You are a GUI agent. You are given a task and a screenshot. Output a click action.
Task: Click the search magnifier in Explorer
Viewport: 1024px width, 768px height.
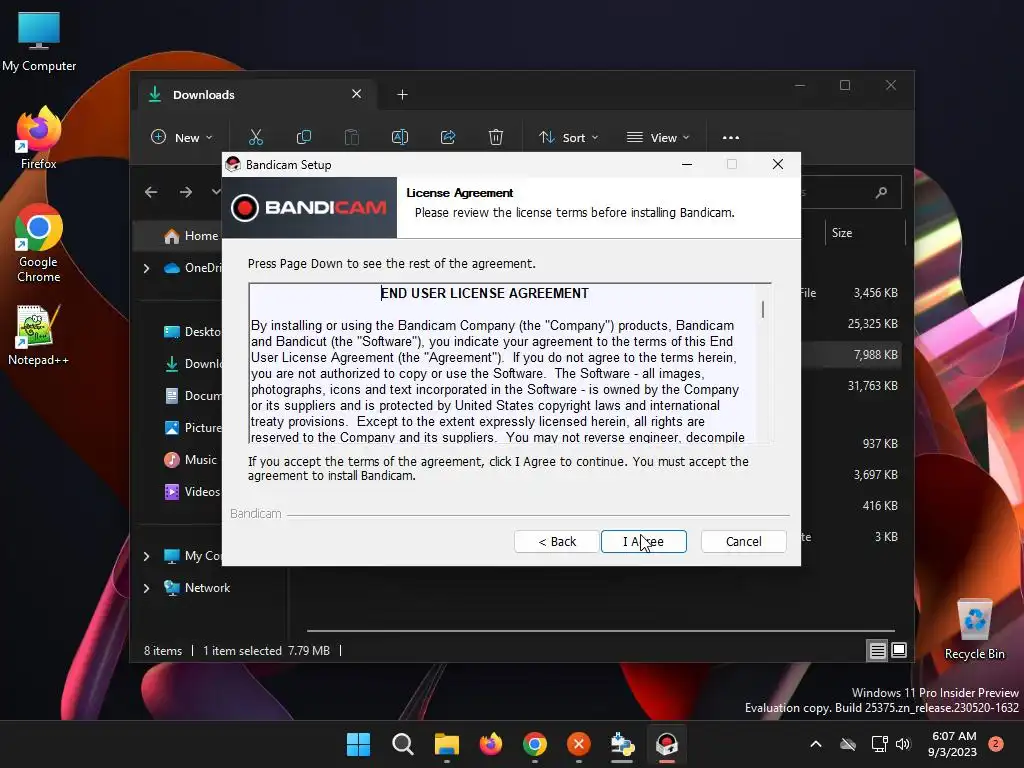(881, 193)
